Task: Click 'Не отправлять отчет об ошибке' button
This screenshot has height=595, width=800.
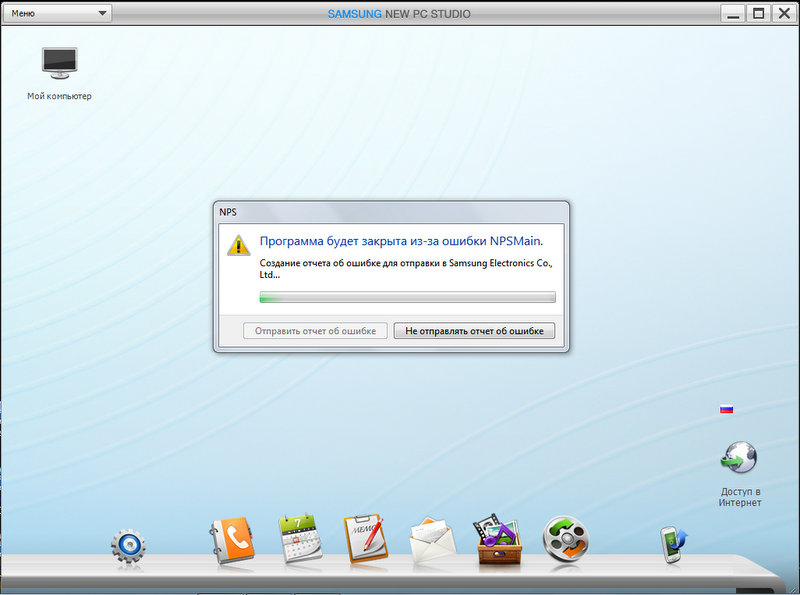Action: 474,331
